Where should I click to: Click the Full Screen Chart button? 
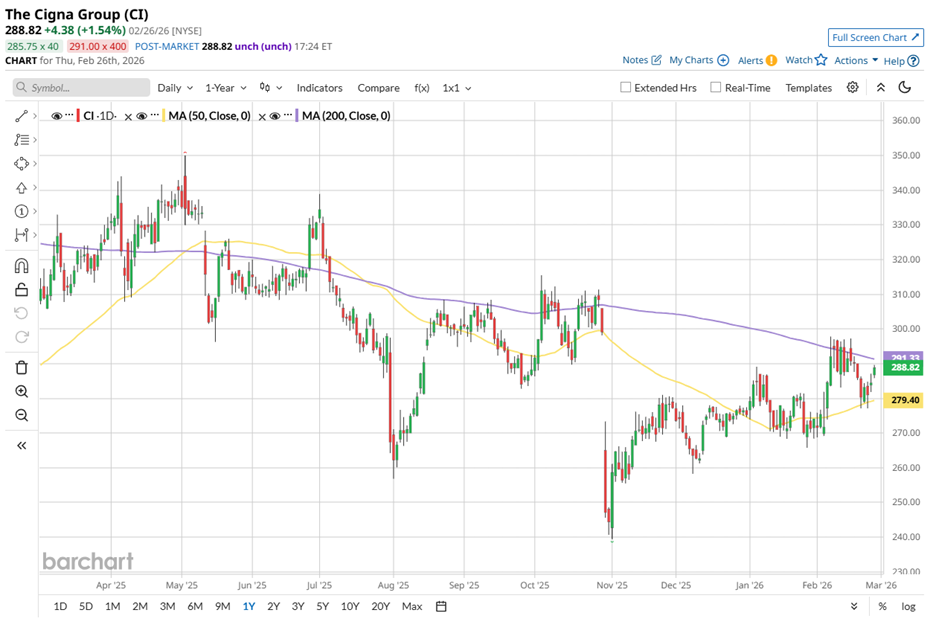coord(875,37)
